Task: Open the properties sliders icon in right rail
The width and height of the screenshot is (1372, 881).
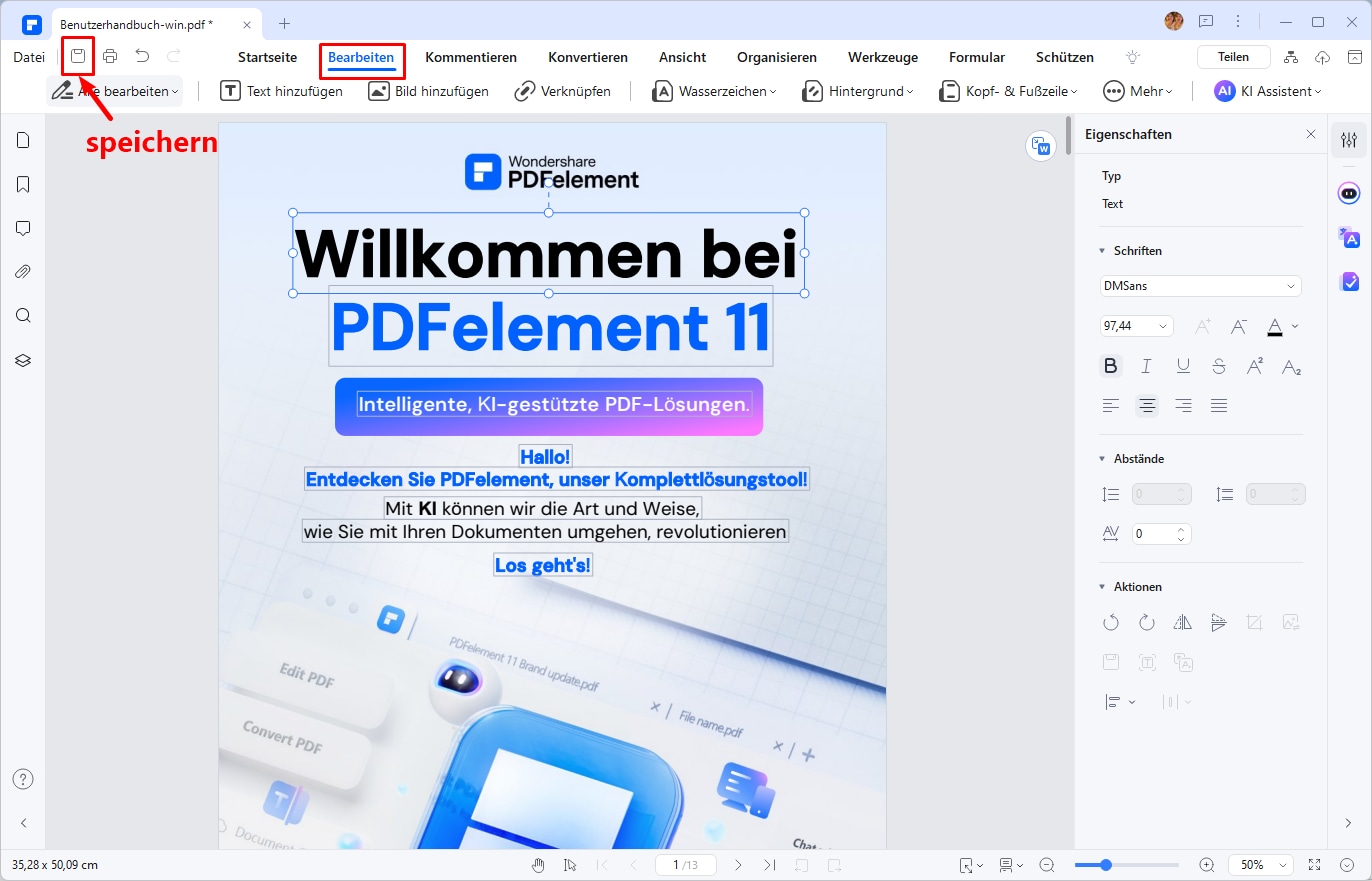Action: point(1349,140)
